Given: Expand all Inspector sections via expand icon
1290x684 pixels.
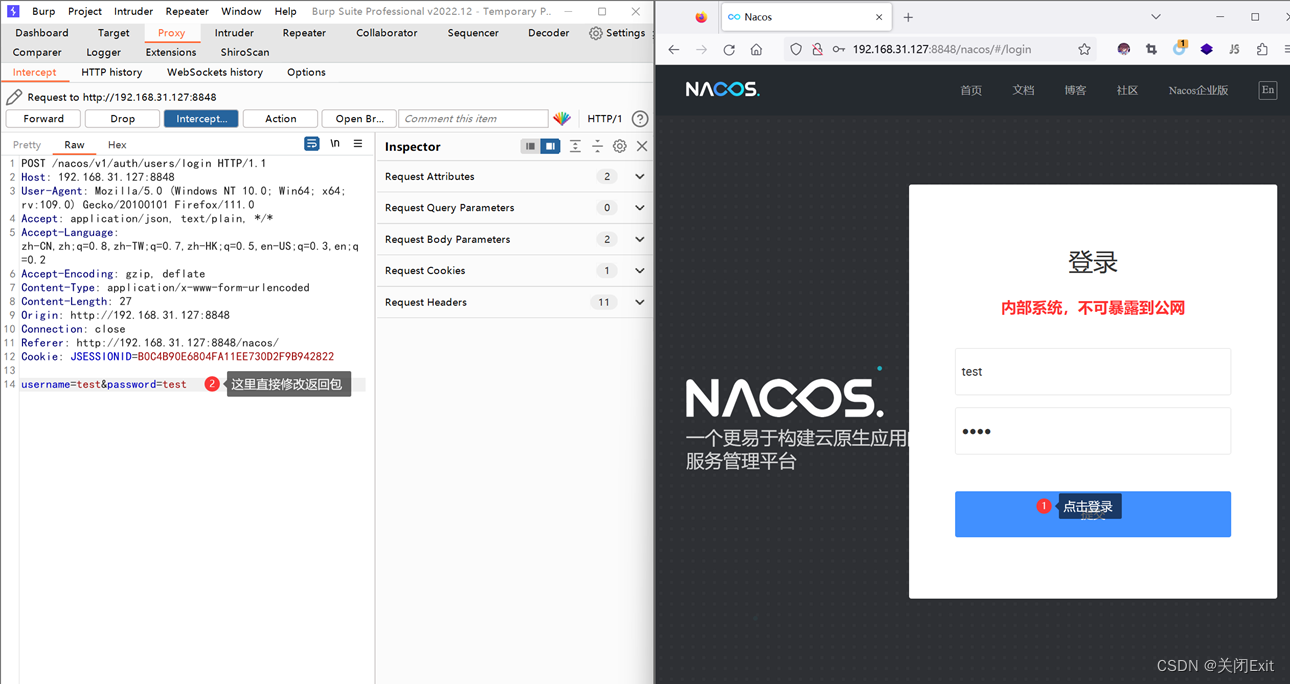Looking at the screenshot, I should [574, 145].
